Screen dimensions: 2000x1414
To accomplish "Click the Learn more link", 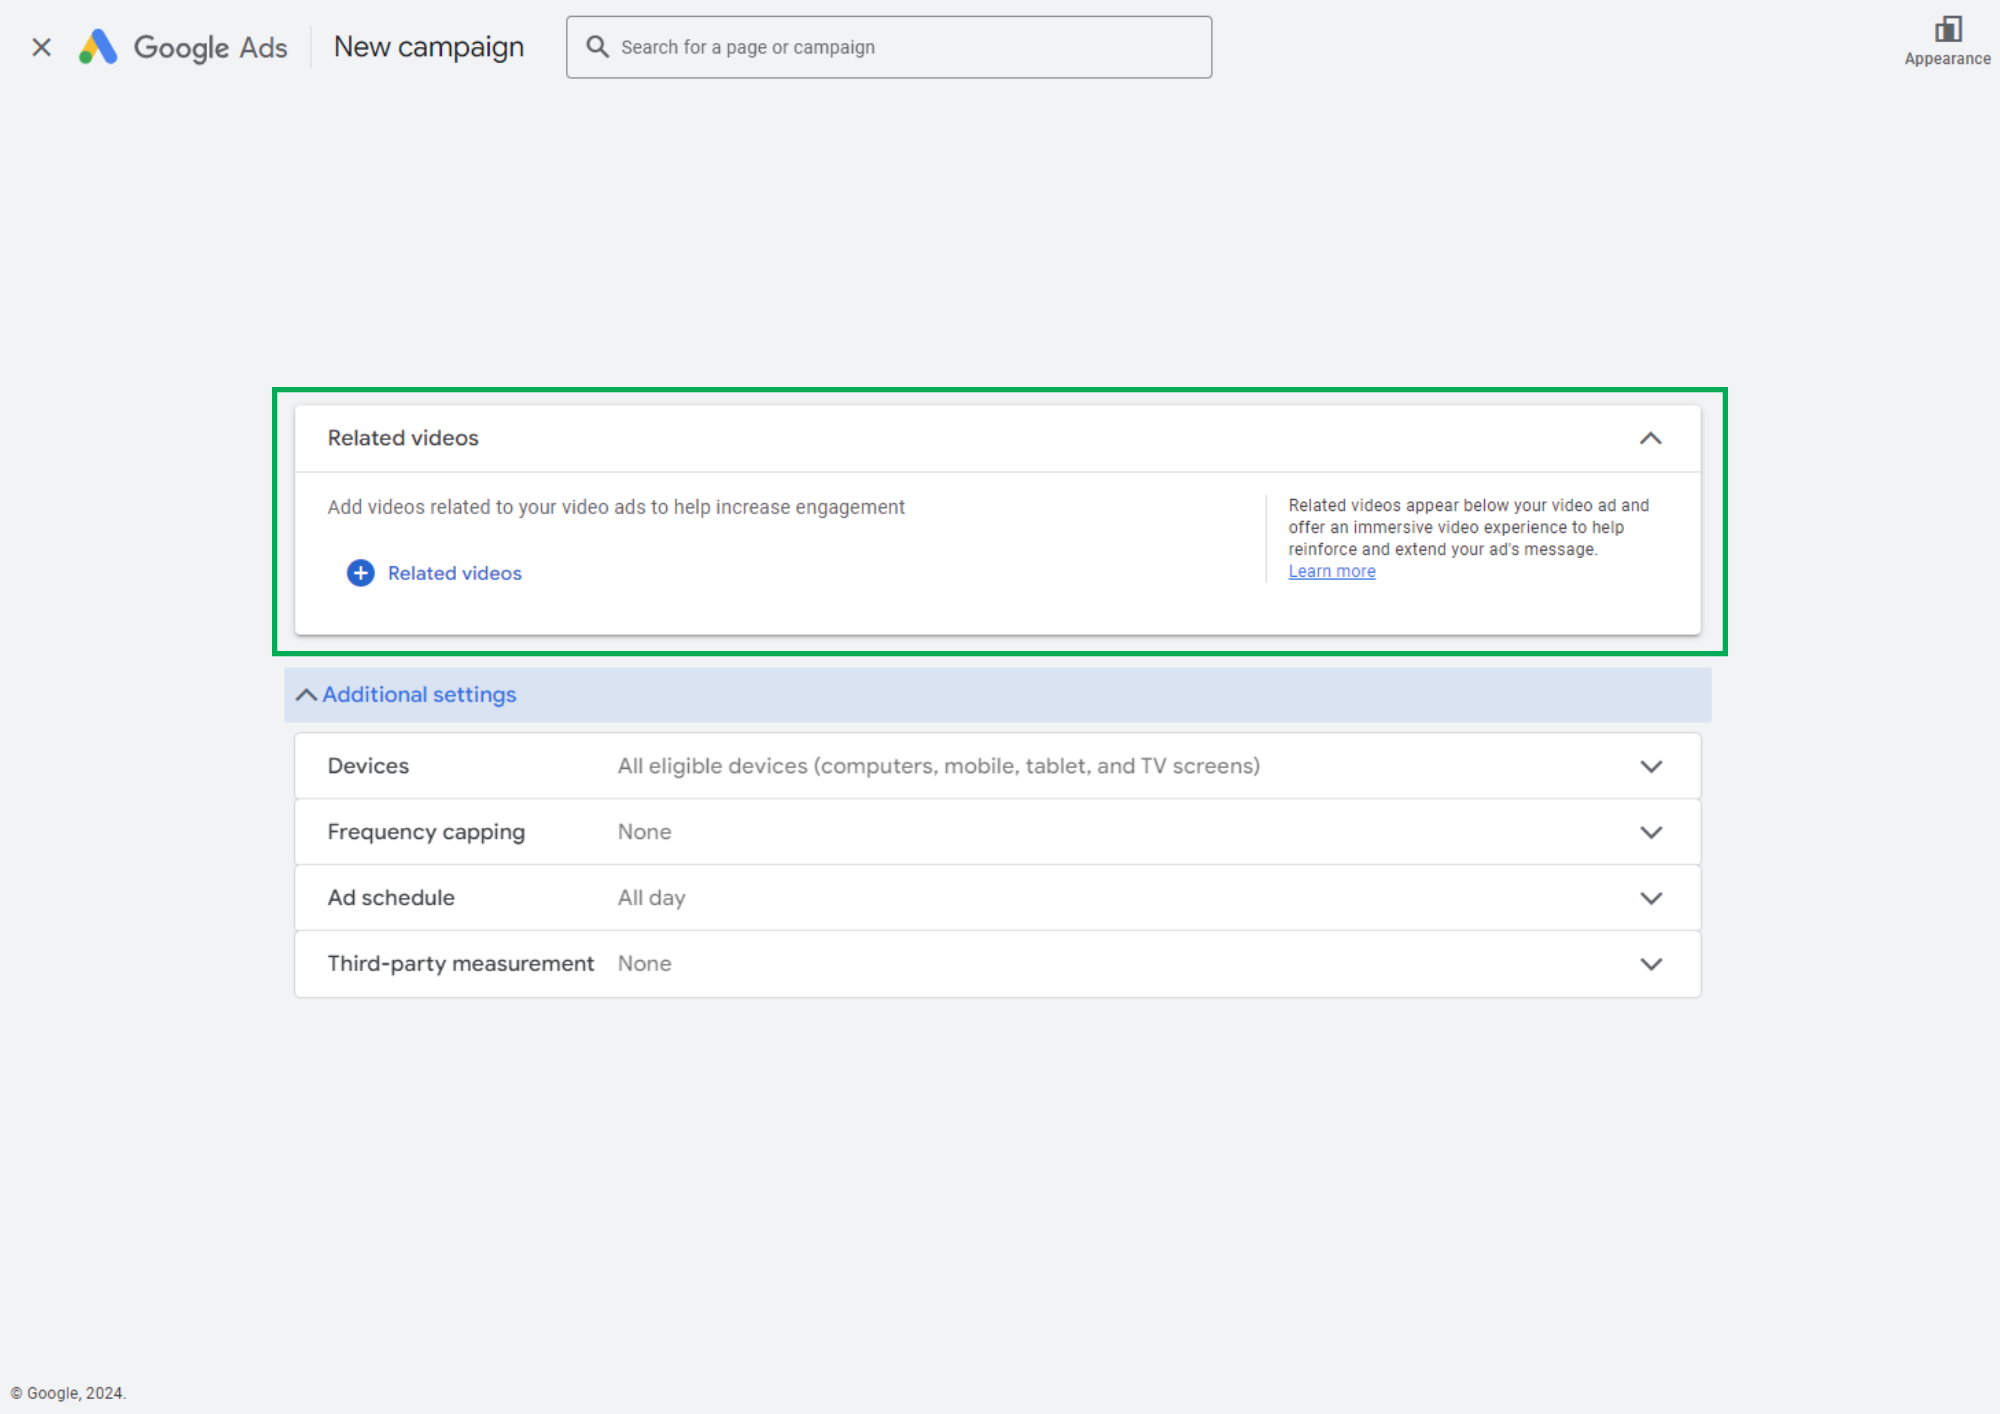I will 1331,572.
